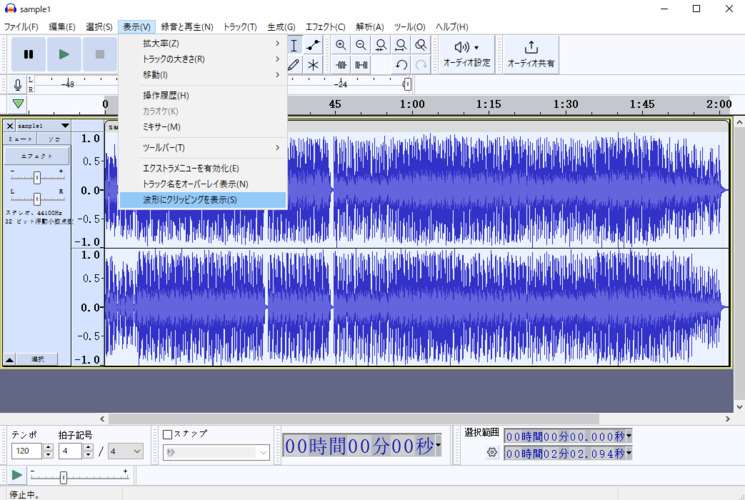Click the record meter microphone icon
This screenshot has width=745, height=500.
(x=18, y=86)
